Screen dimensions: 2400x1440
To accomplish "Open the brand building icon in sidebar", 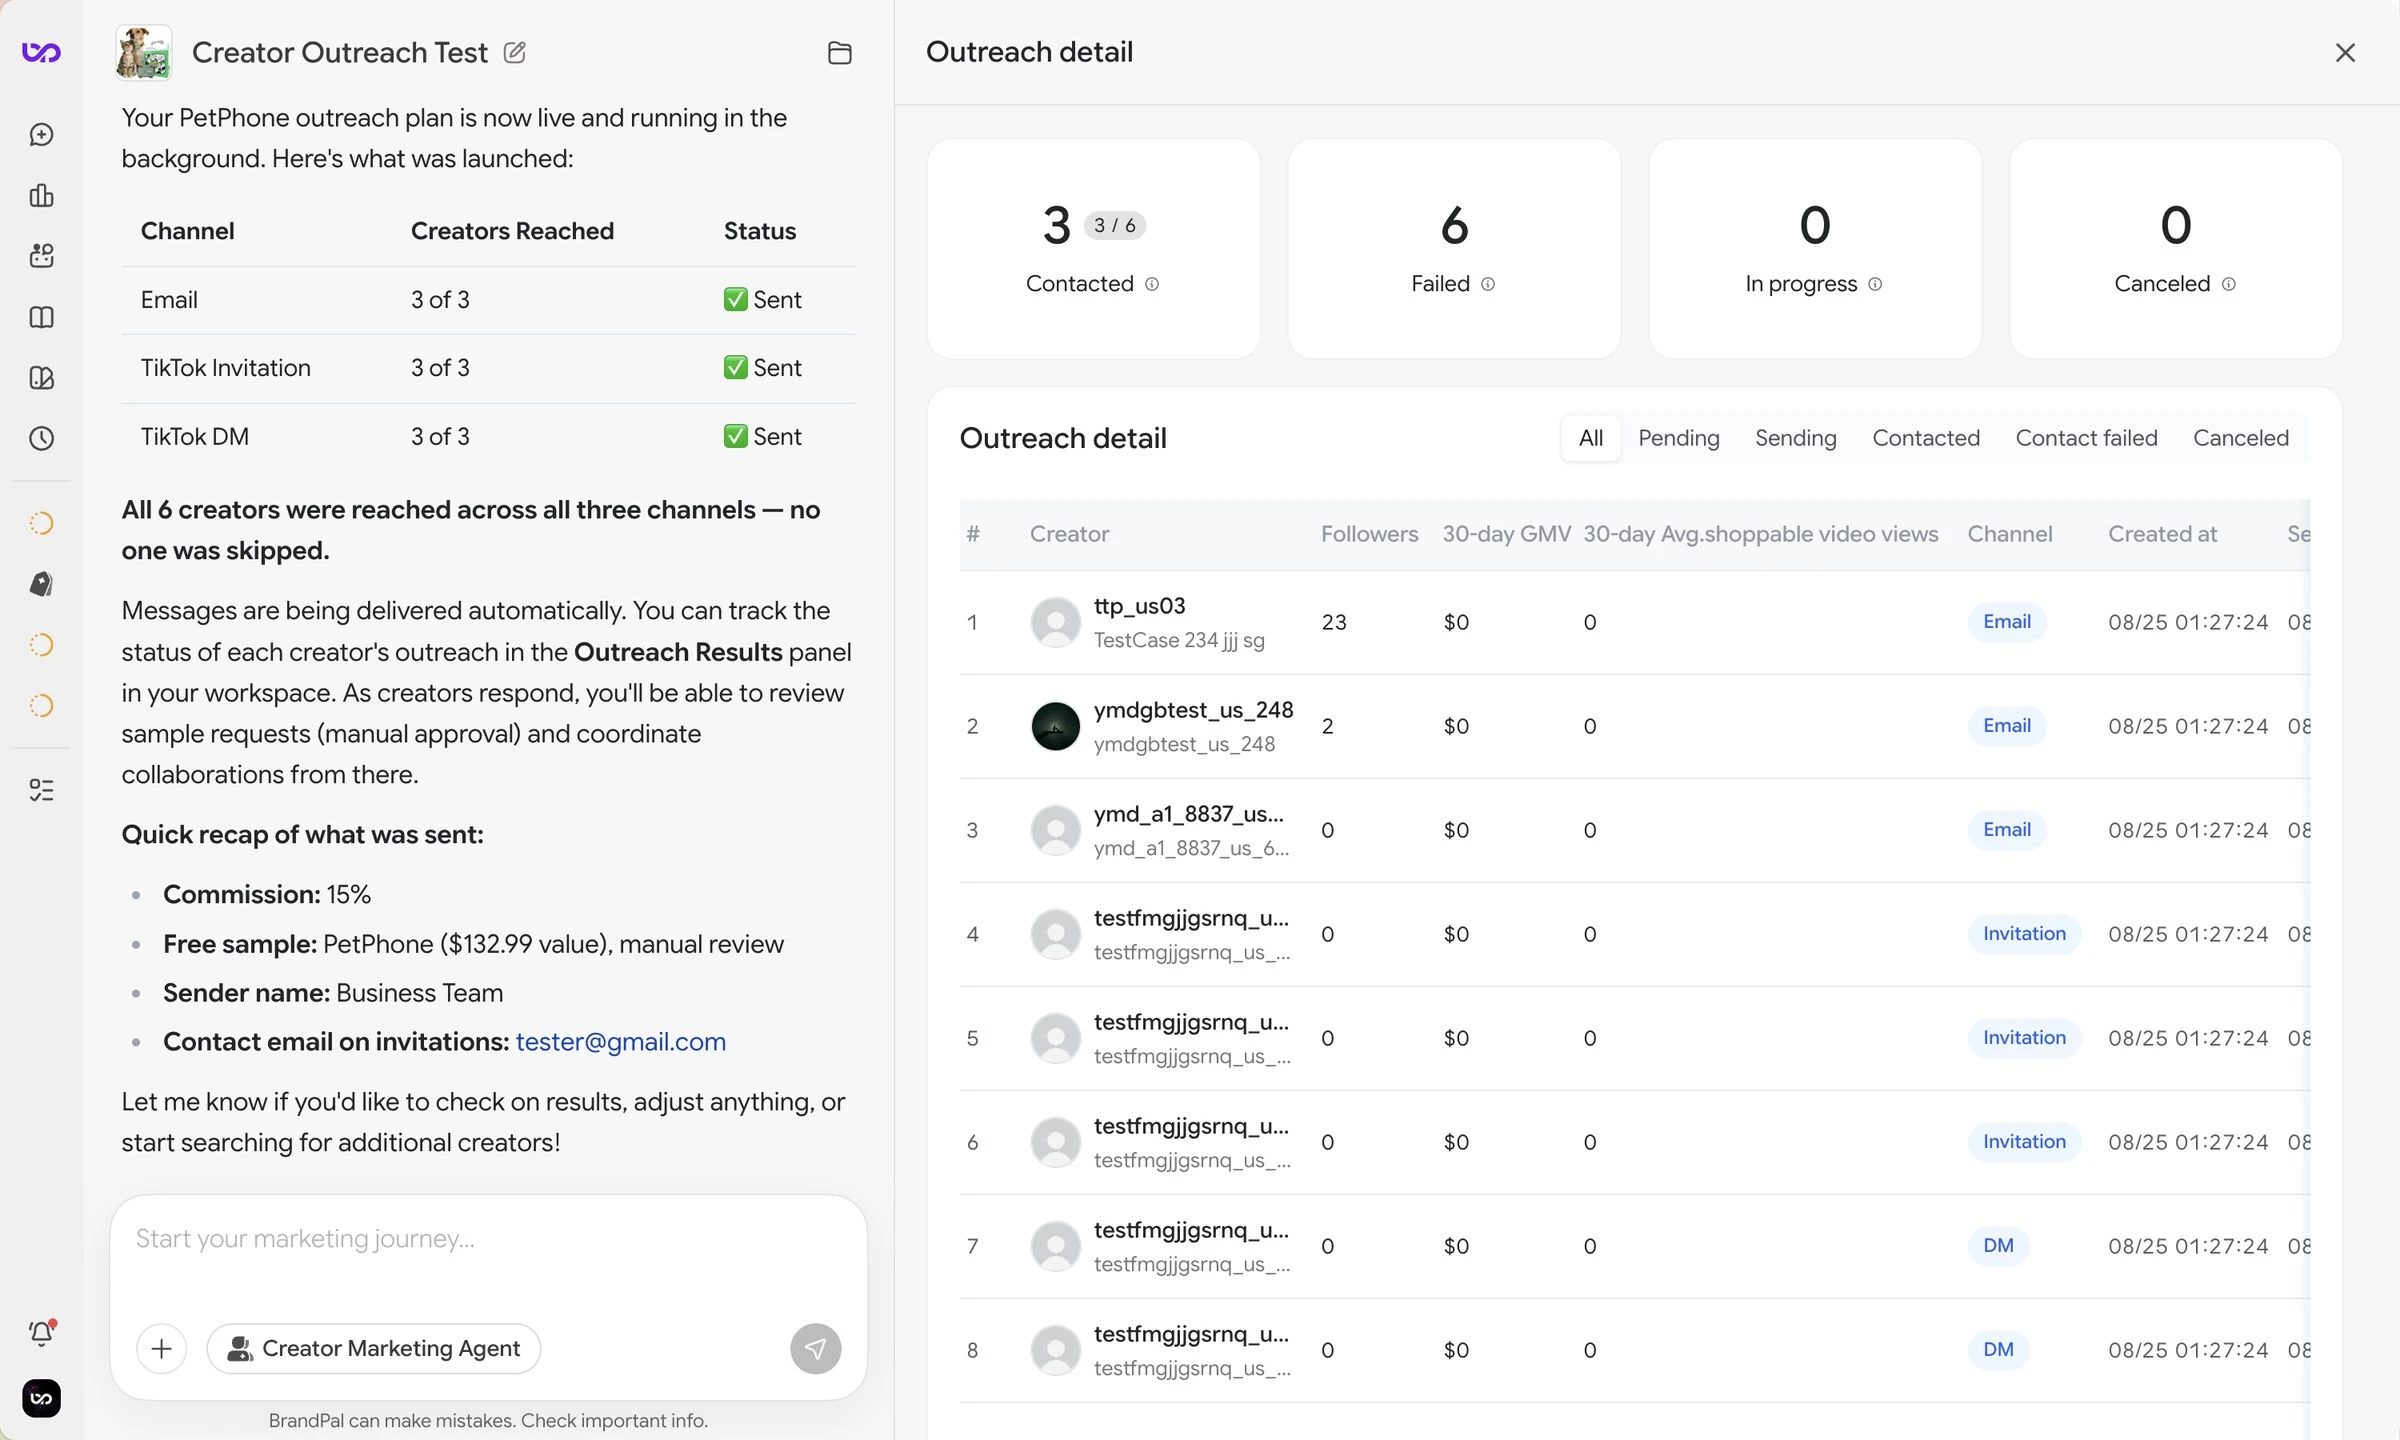I will click(41, 195).
